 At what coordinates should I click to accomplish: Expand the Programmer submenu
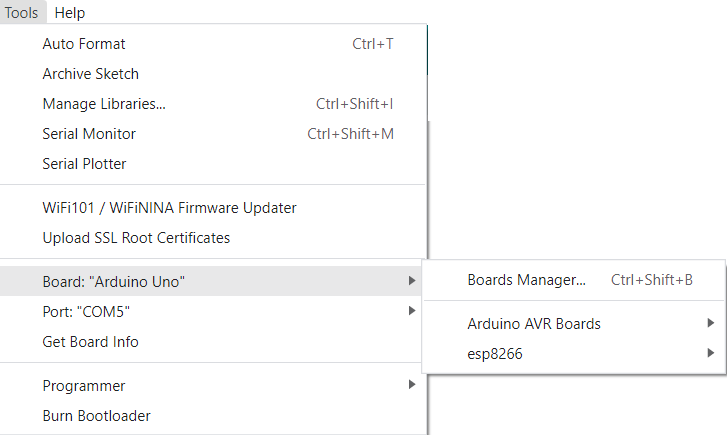tap(84, 386)
